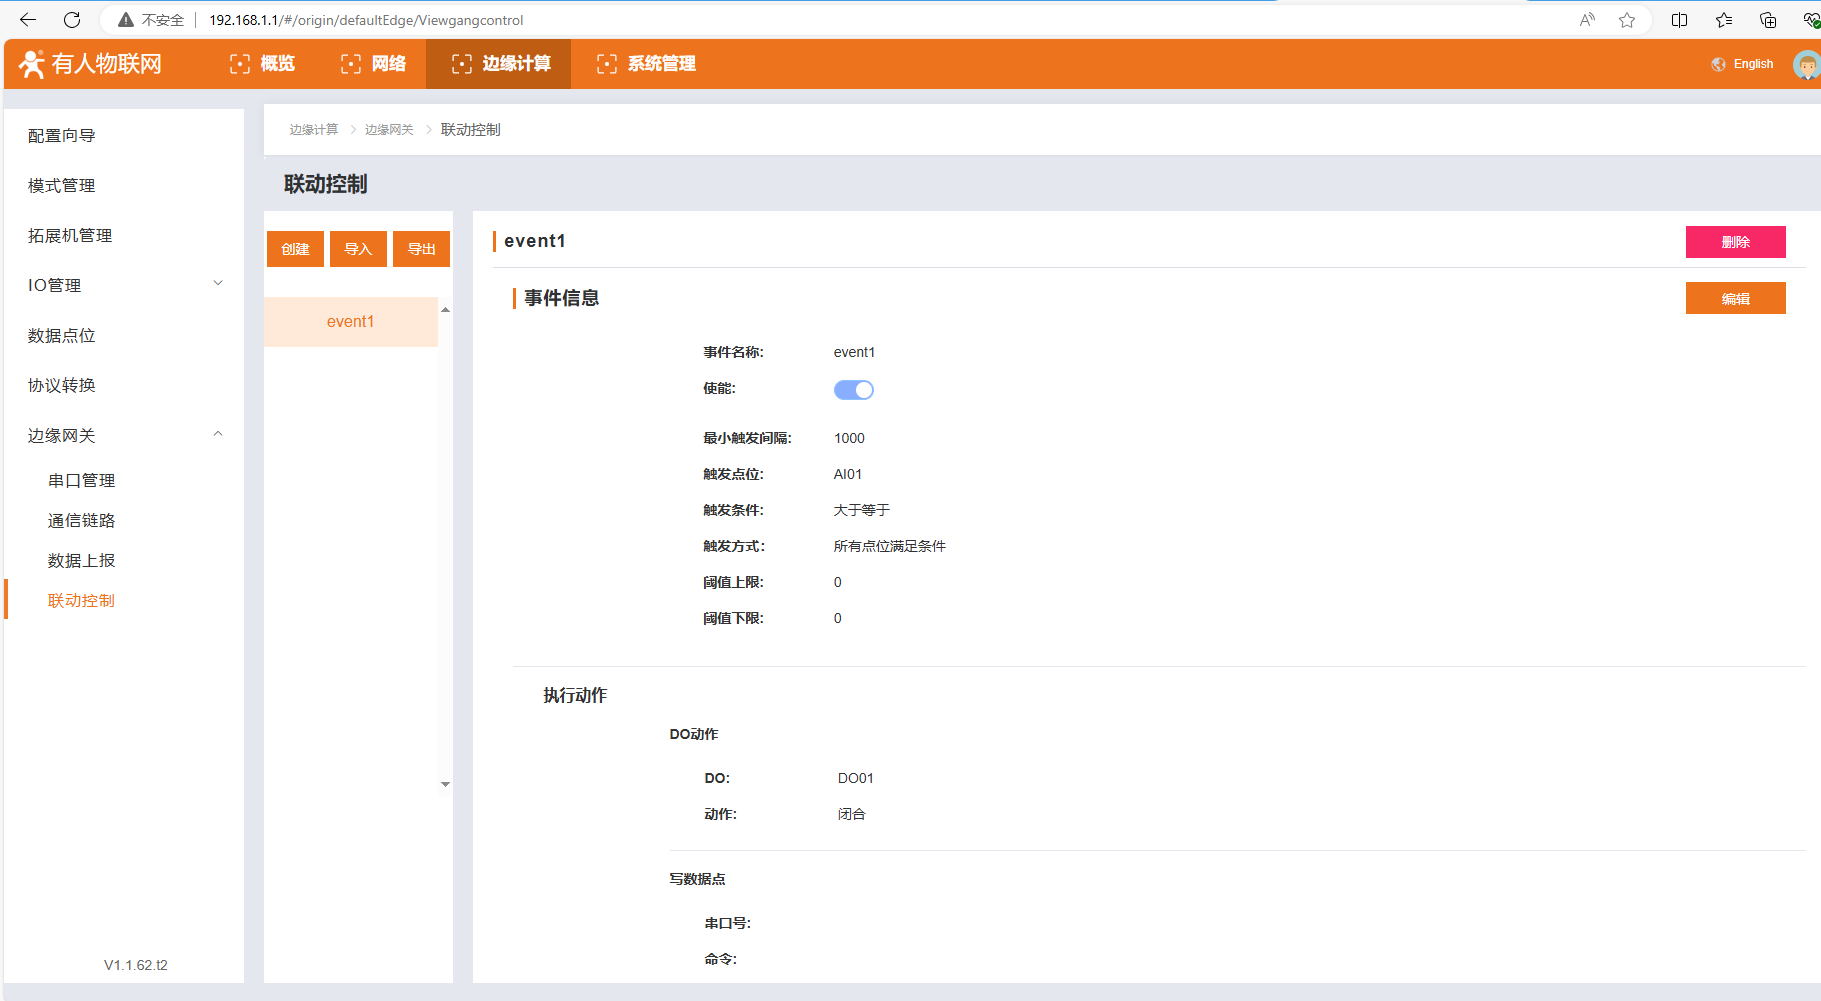Open the 系统管理 top menu
This screenshot has width=1821, height=1001.
click(646, 64)
